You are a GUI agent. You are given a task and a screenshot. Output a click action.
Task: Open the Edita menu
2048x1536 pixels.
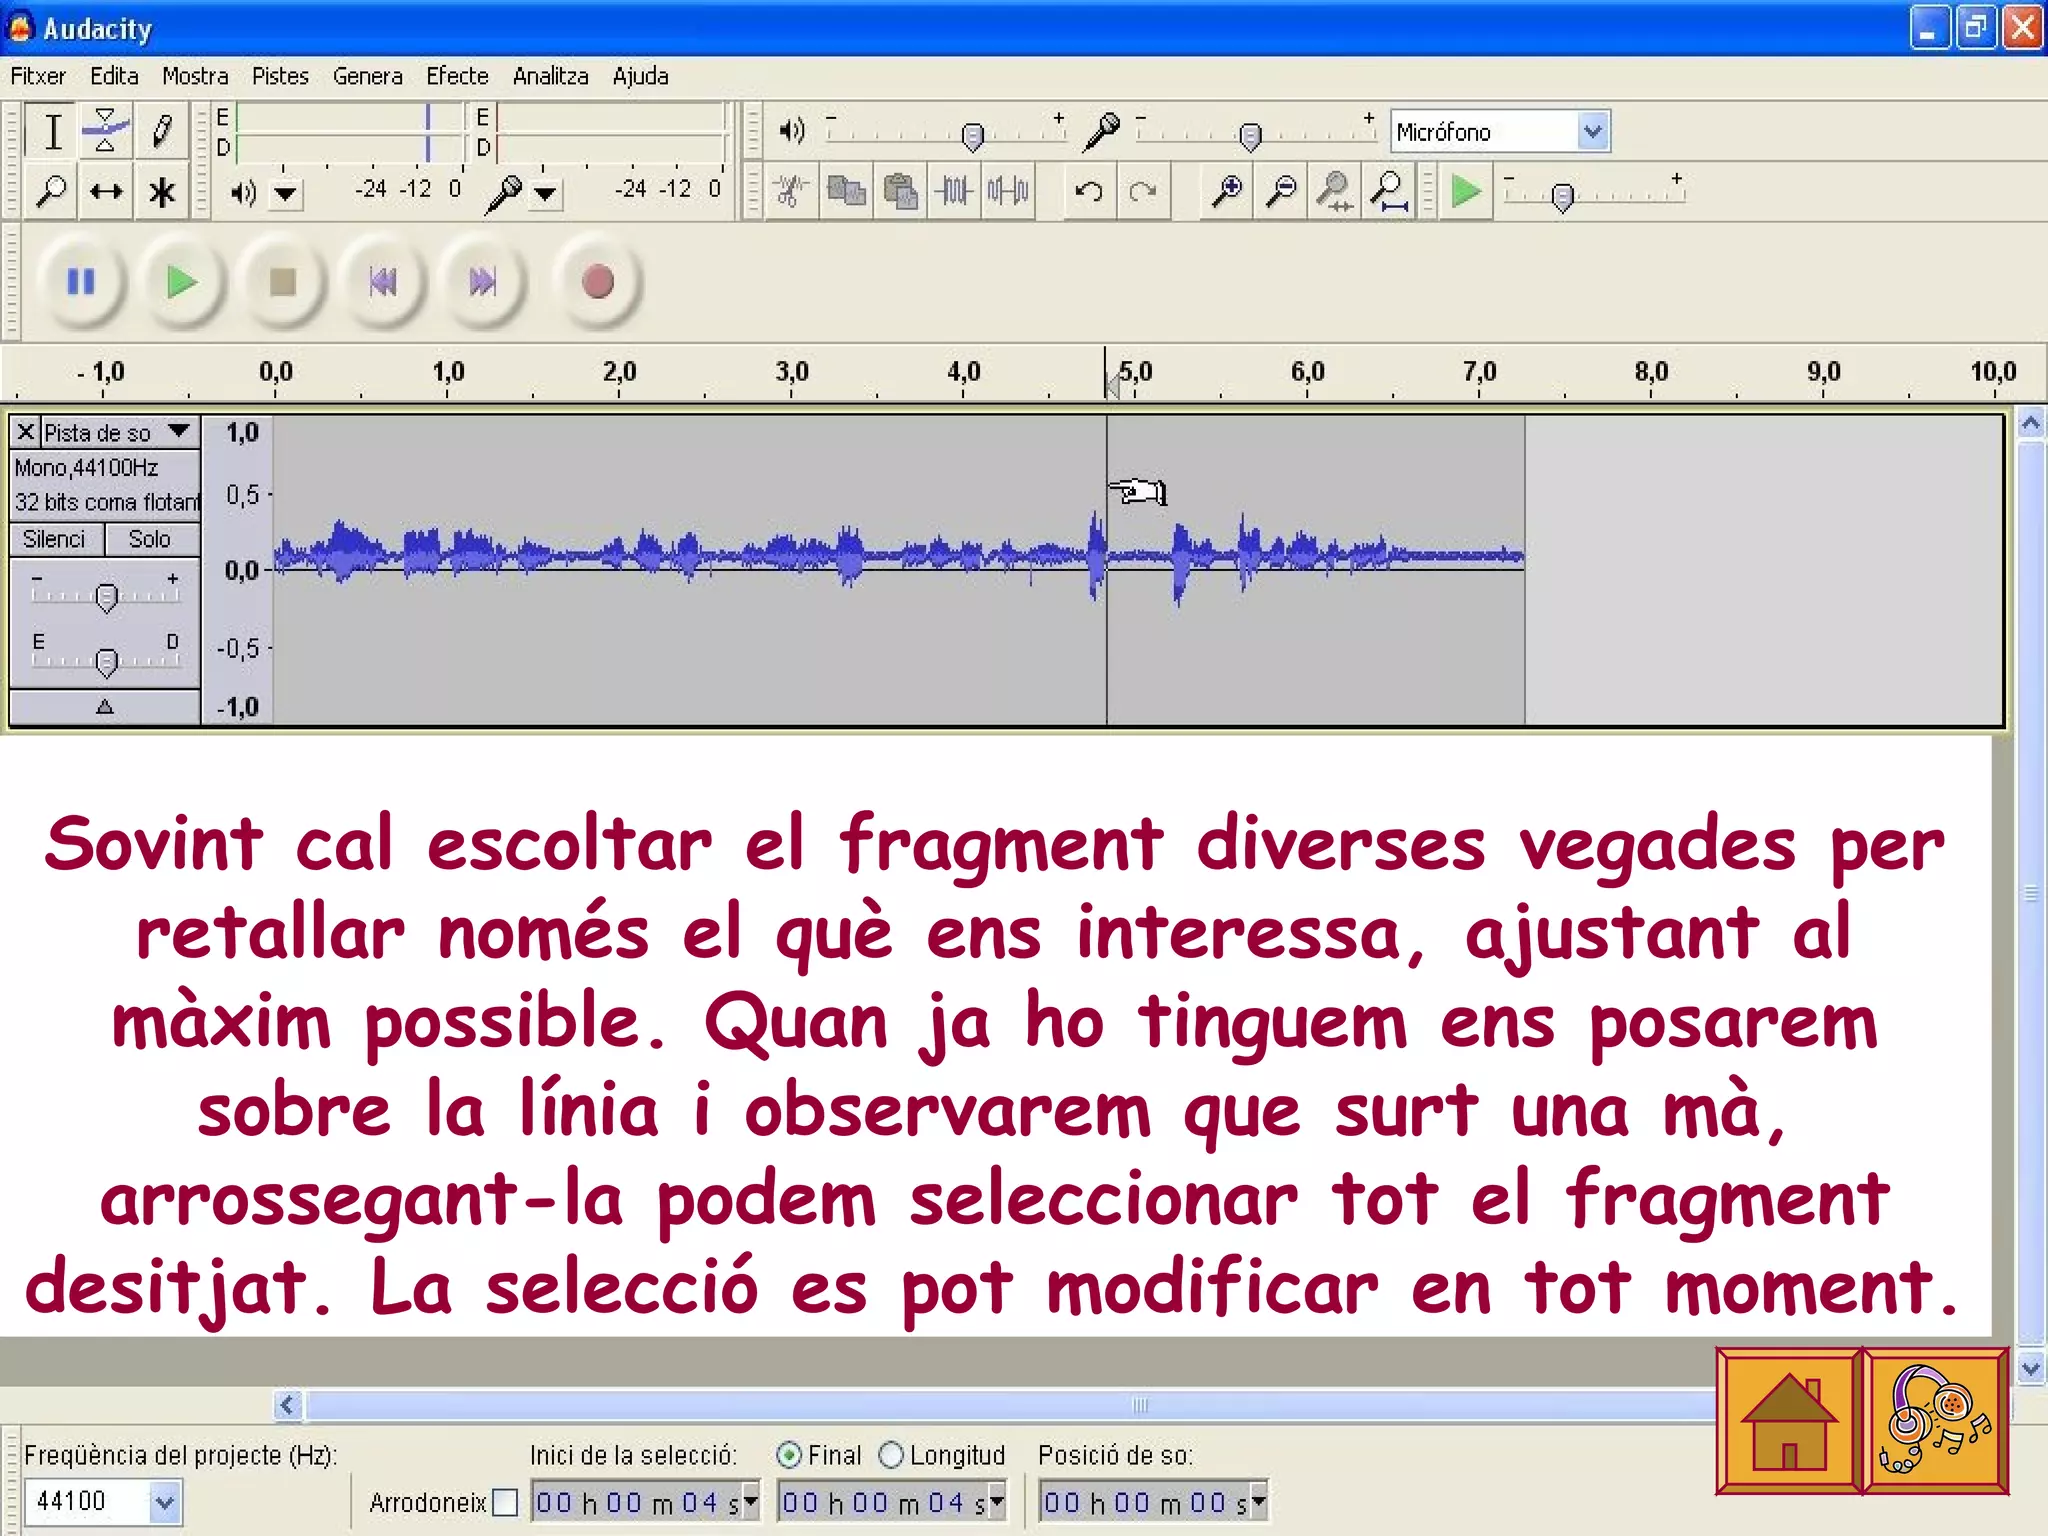114,76
